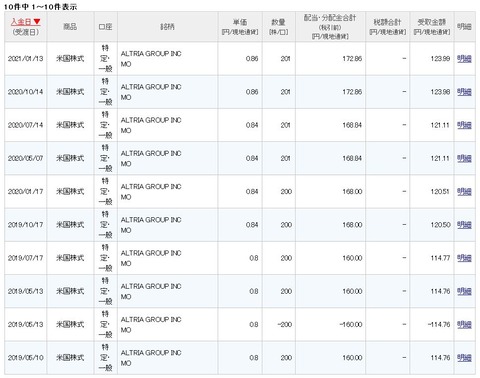Click ALTRIA GROUP INC in 2021/01/13 row
The image size is (480, 378).
coord(151,54)
